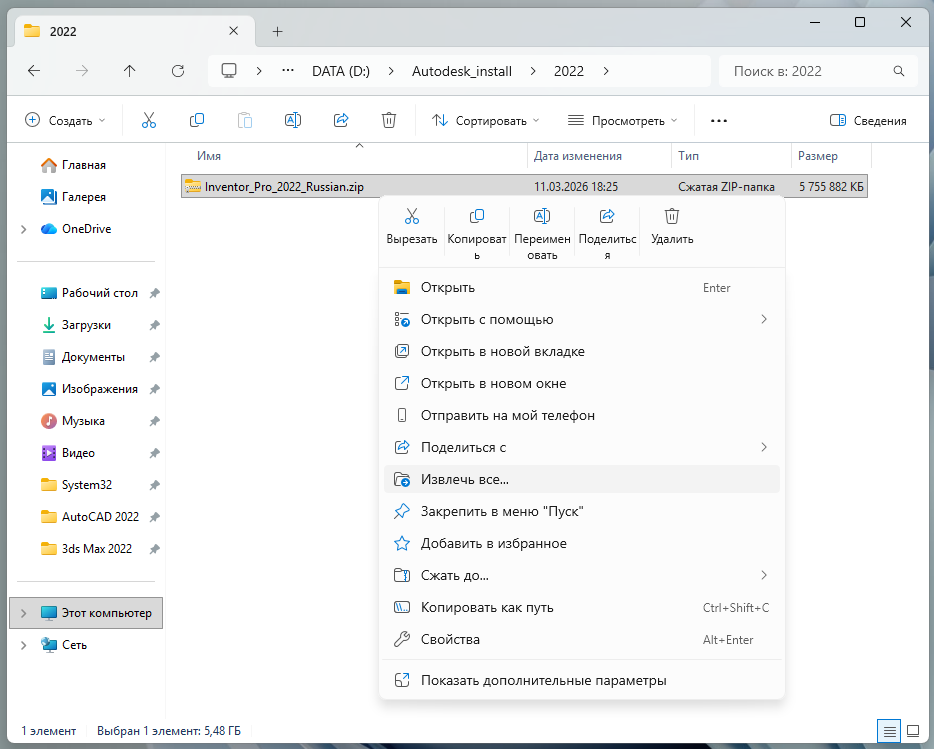Viewport: 934px width, 749px height.
Task: Expand Этот компьютер tree node
Action: 24,613
